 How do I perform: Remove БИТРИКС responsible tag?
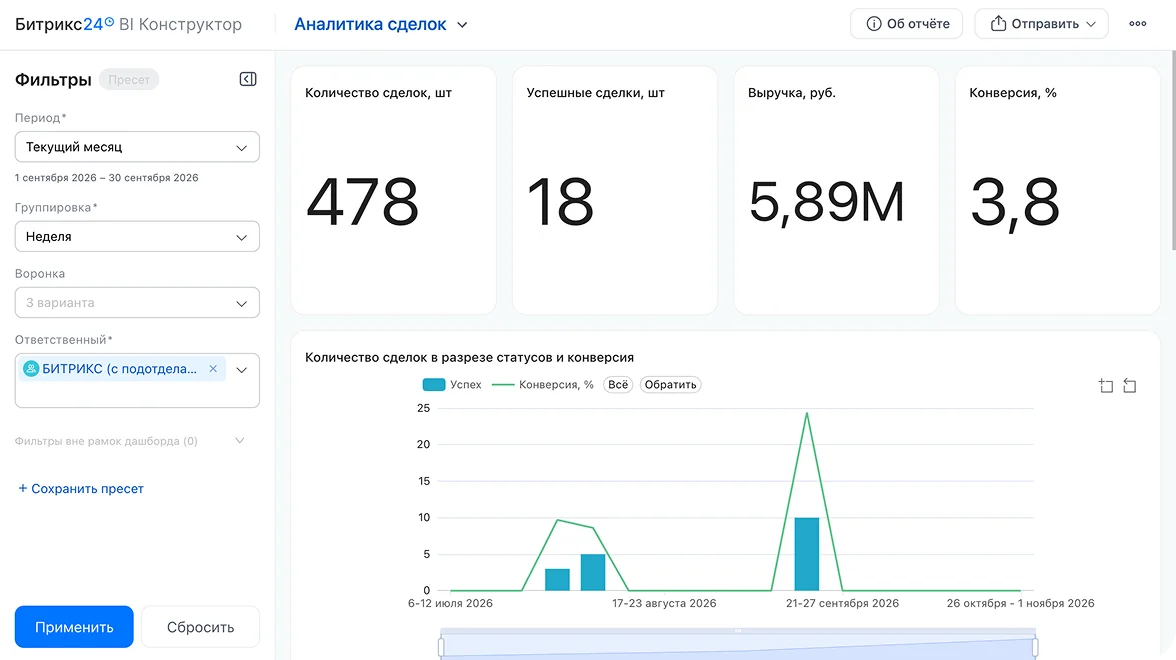pos(213,369)
